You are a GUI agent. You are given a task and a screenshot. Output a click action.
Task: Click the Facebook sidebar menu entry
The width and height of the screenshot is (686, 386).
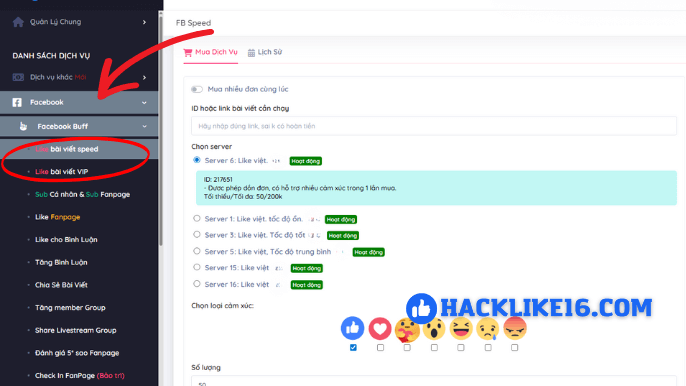click(x=79, y=102)
